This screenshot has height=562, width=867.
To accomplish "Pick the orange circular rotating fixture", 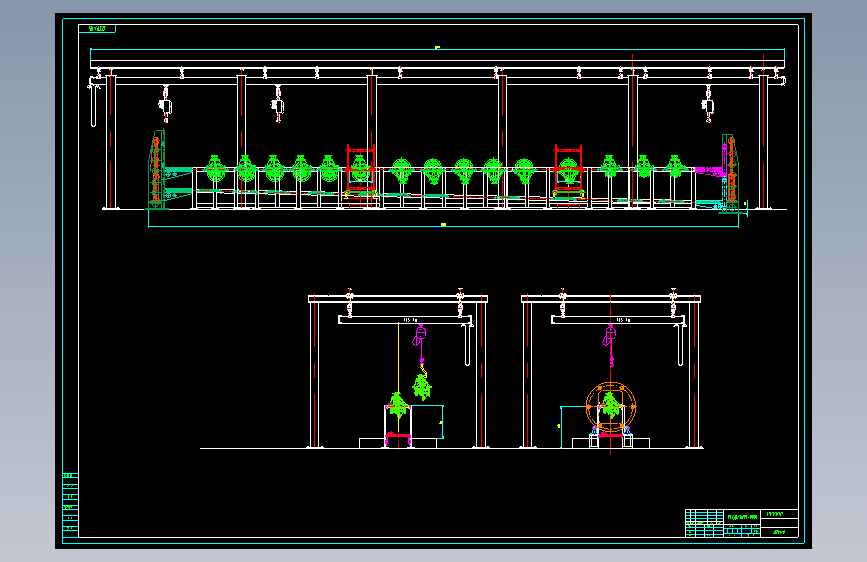I will (x=611, y=408).
